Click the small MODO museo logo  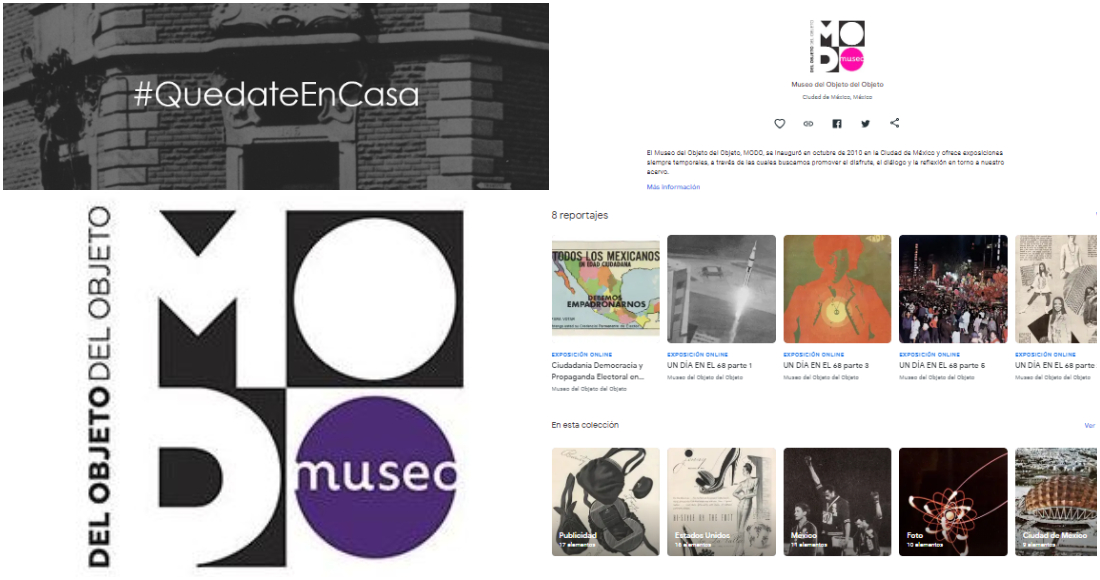pyautogui.click(x=837, y=46)
